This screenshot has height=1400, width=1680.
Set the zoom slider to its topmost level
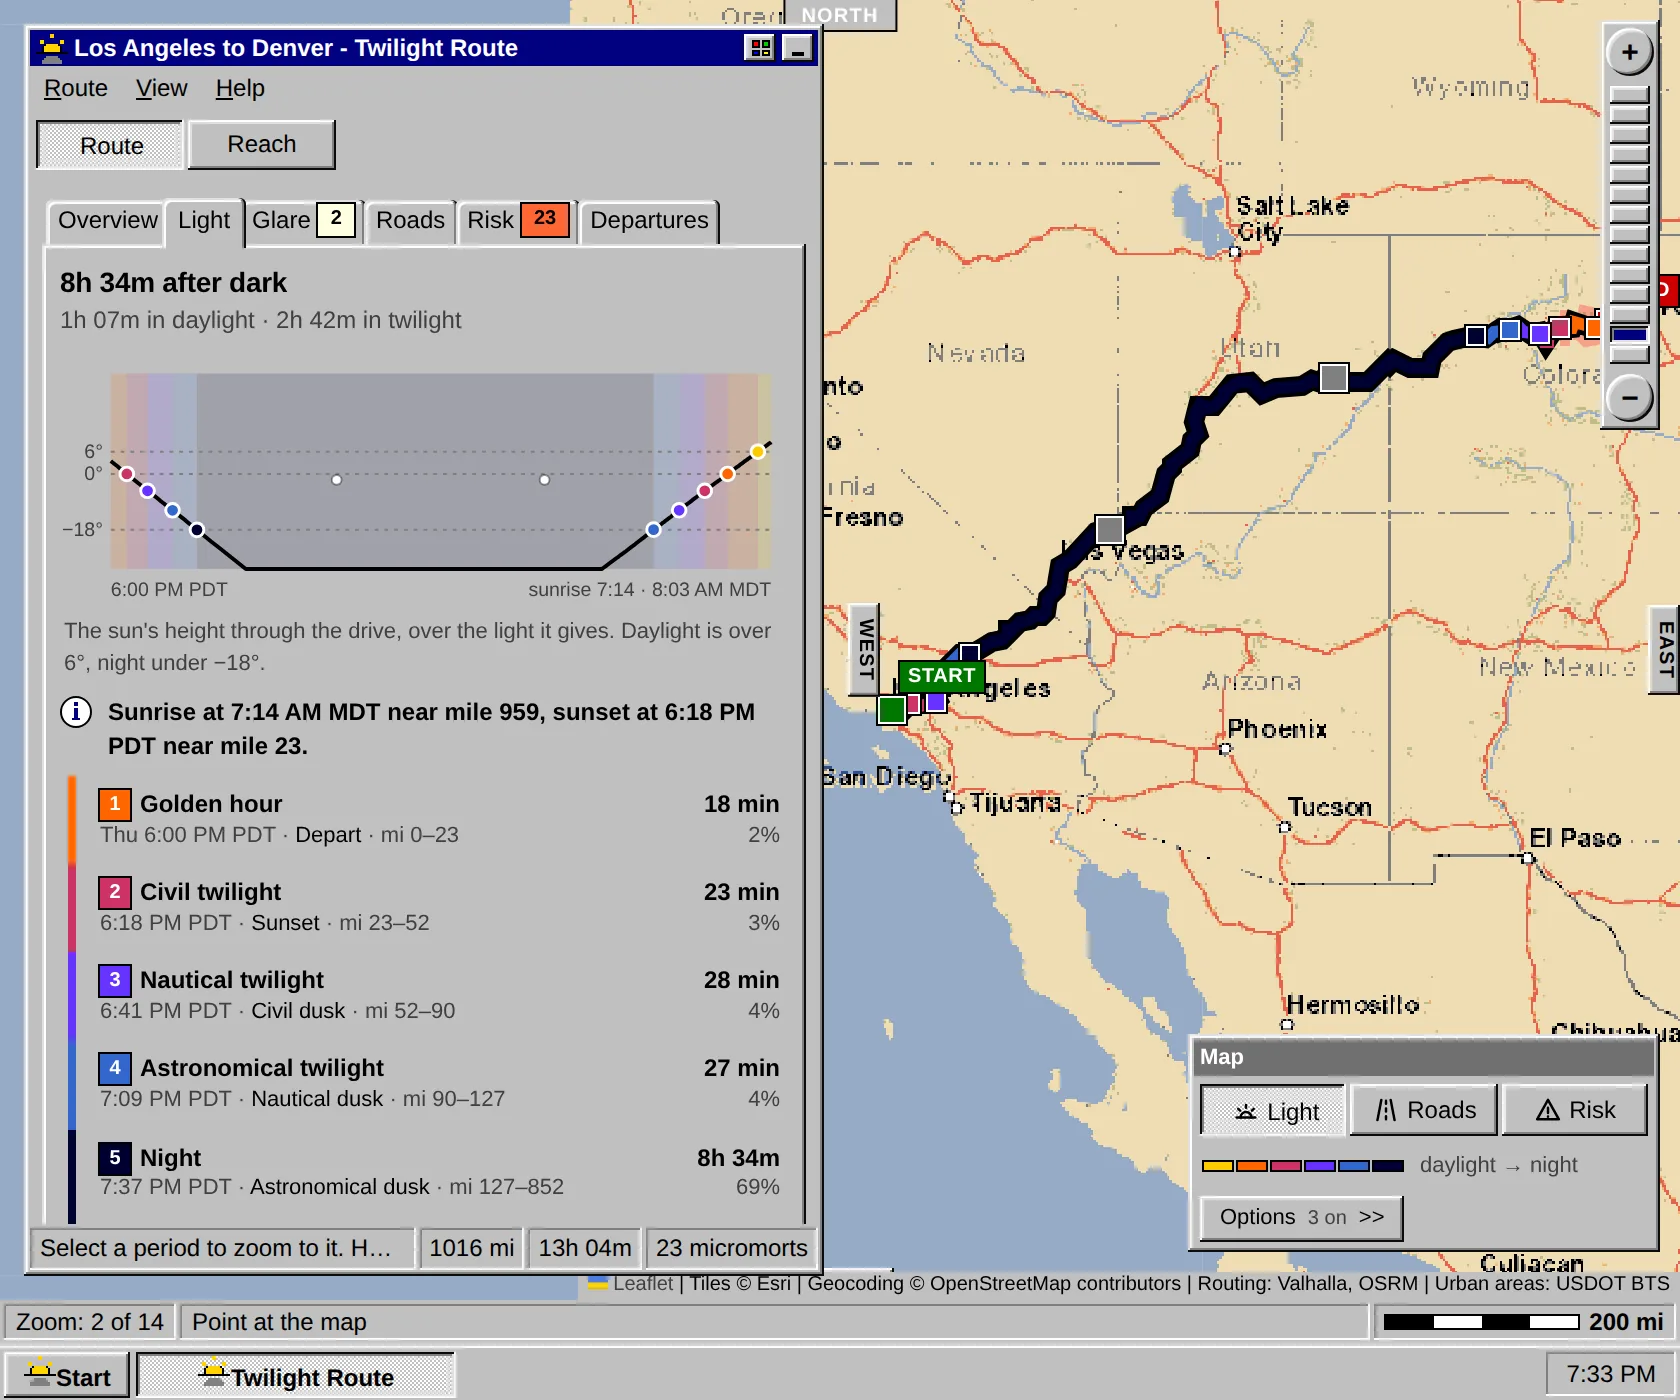tap(1629, 94)
